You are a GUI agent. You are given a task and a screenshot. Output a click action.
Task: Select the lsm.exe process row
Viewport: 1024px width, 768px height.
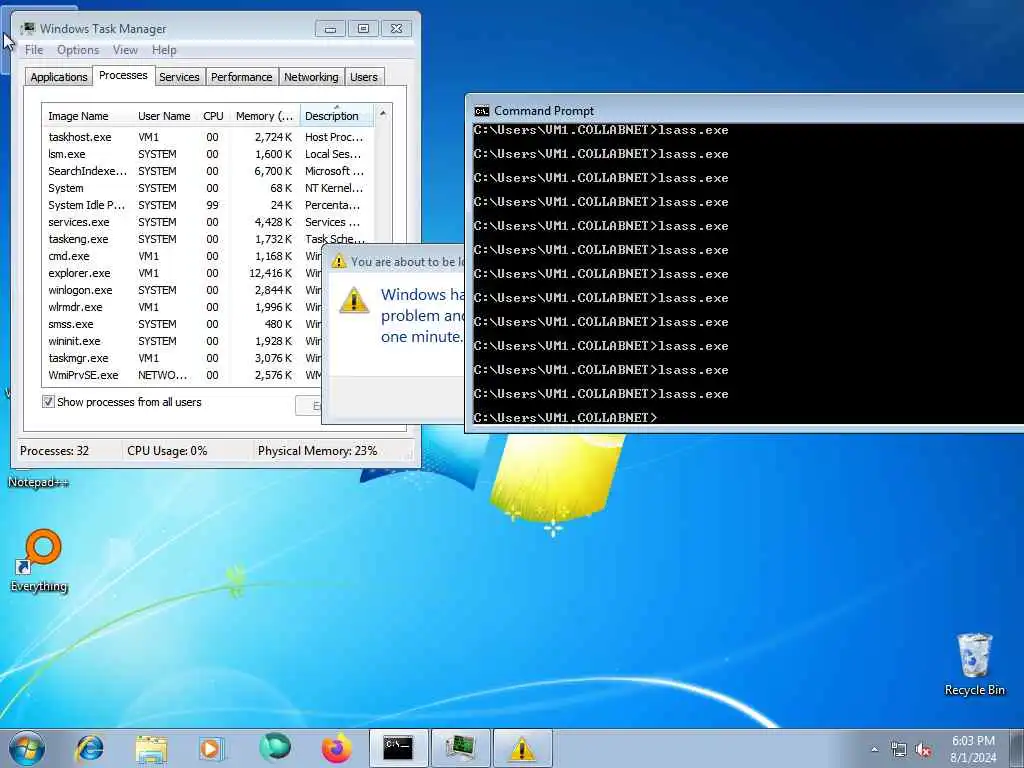pyautogui.click(x=208, y=154)
